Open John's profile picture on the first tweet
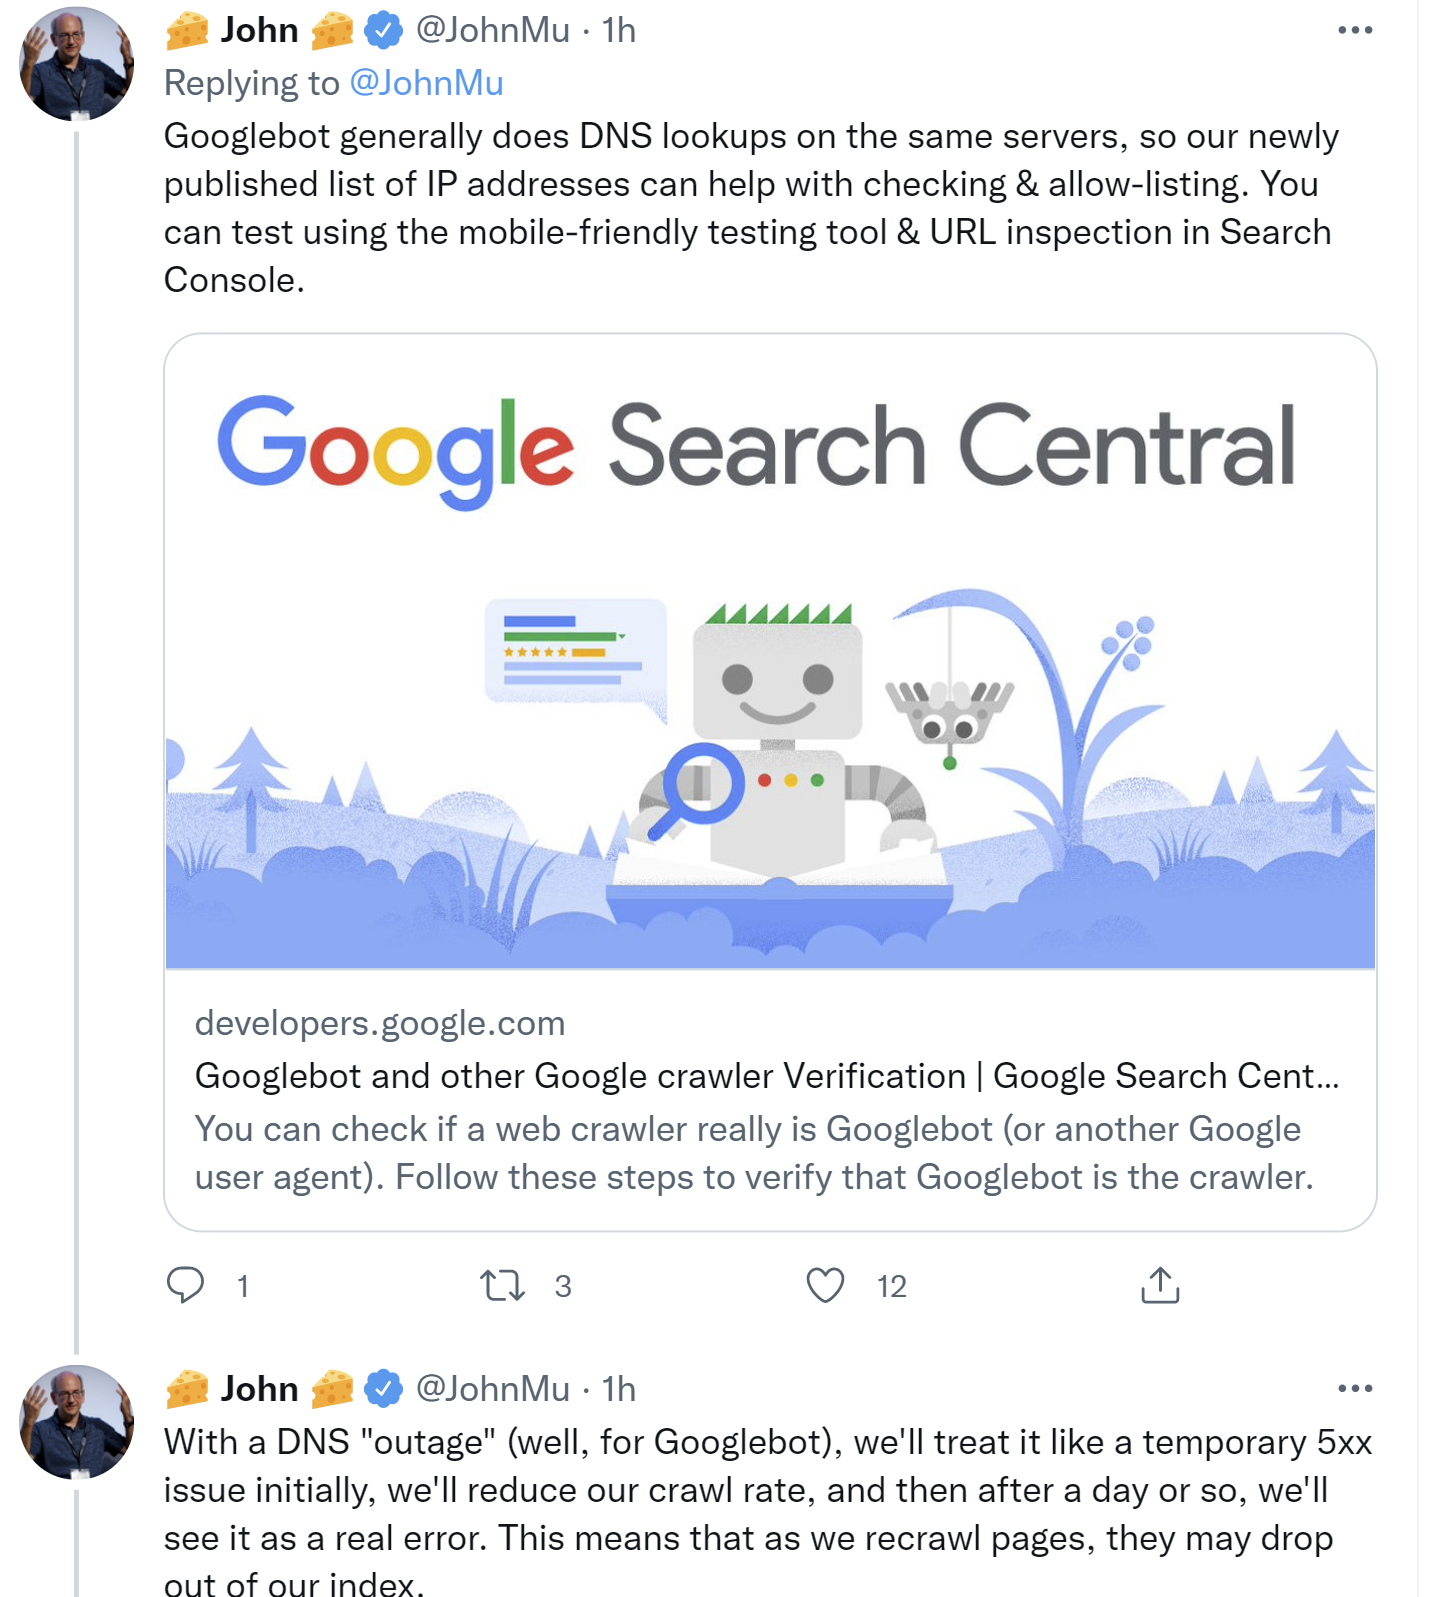The image size is (1451, 1597). tap(74, 62)
